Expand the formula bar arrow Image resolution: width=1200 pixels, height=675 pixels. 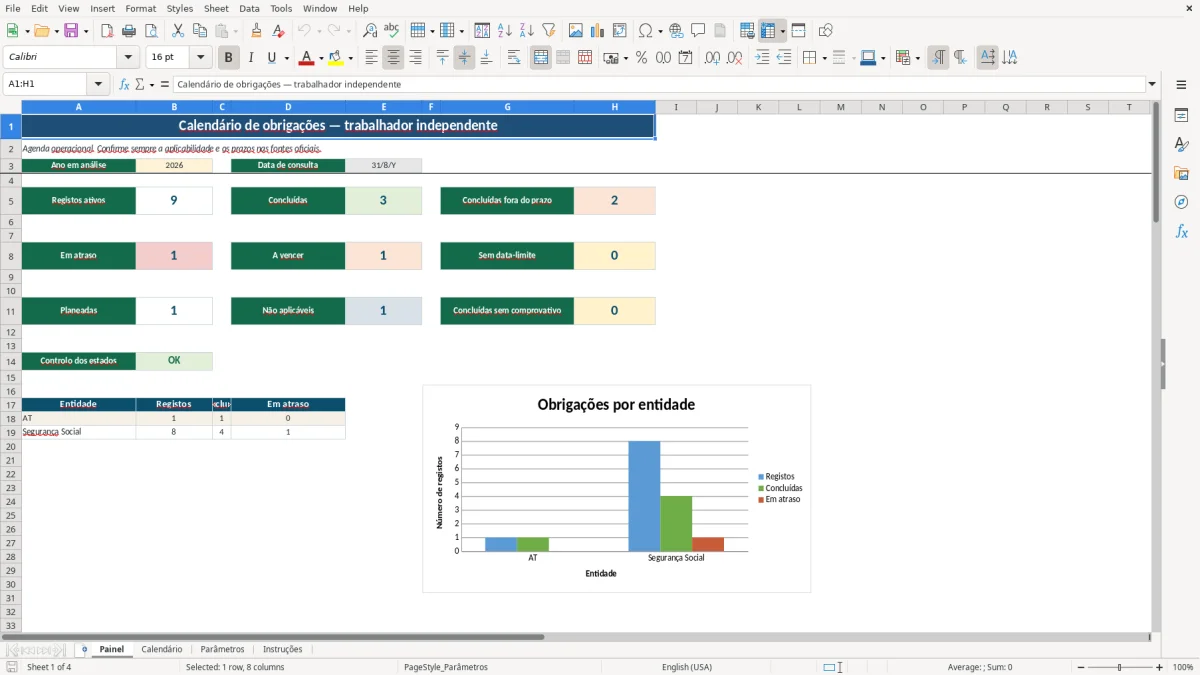click(x=1152, y=84)
